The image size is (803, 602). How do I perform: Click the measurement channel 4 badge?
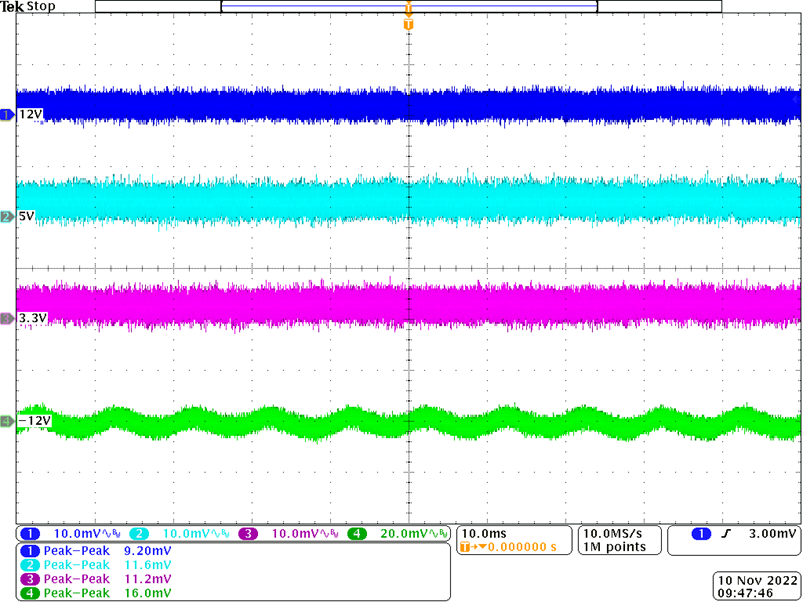tap(30, 593)
